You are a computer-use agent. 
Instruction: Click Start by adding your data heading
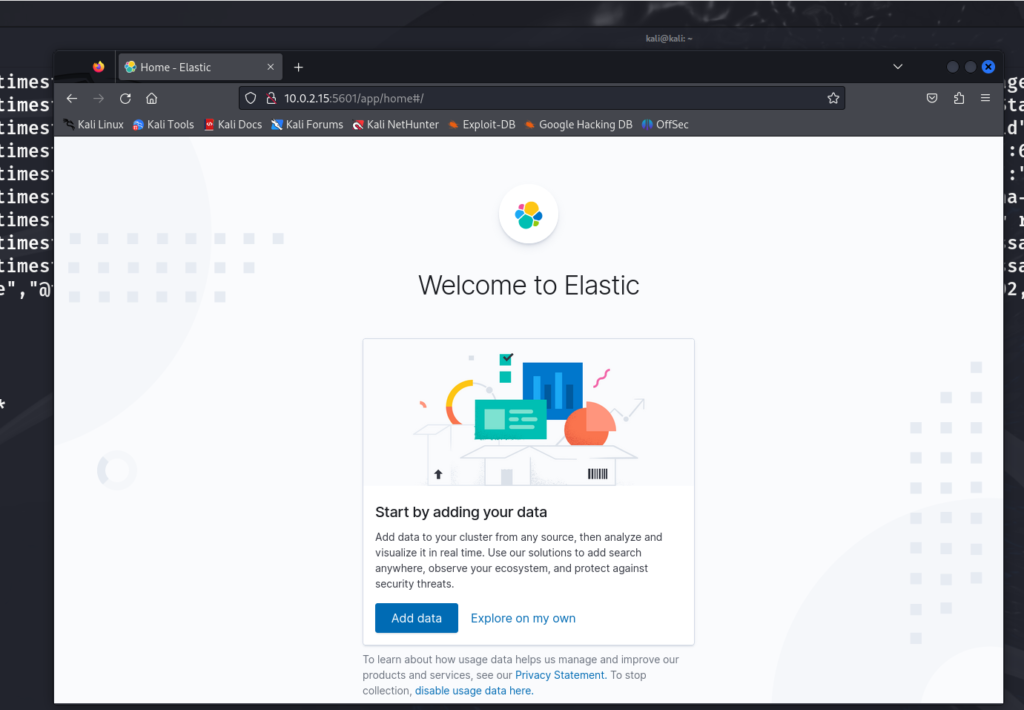[x=461, y=512]
